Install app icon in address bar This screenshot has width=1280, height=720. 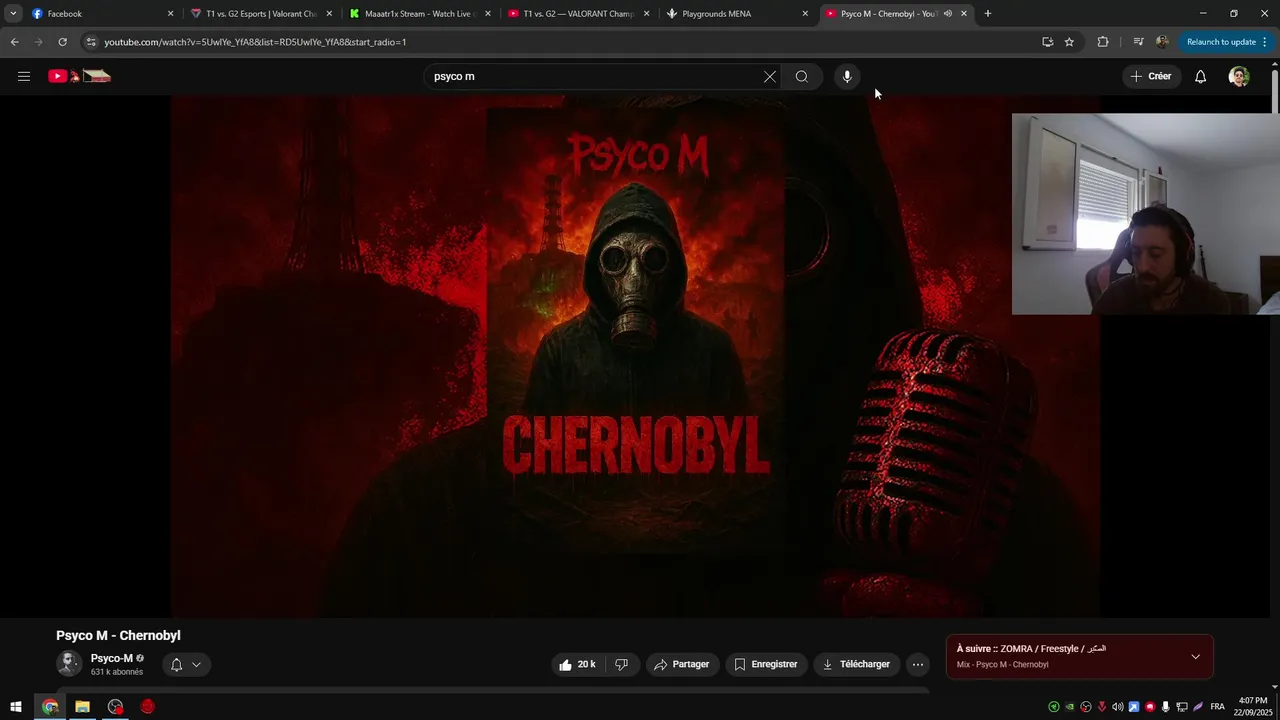pos(1047,42)
